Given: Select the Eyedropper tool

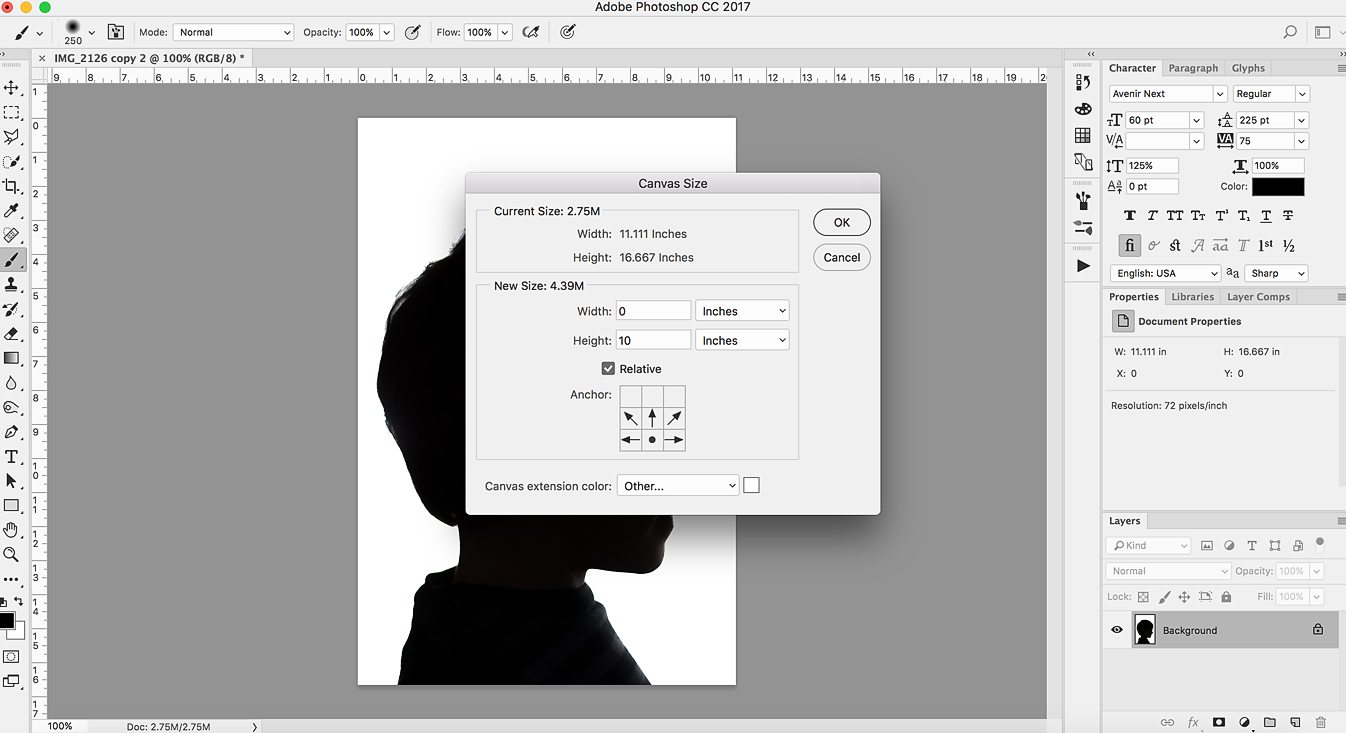Looking at the screenshot, I should [12, 211].
